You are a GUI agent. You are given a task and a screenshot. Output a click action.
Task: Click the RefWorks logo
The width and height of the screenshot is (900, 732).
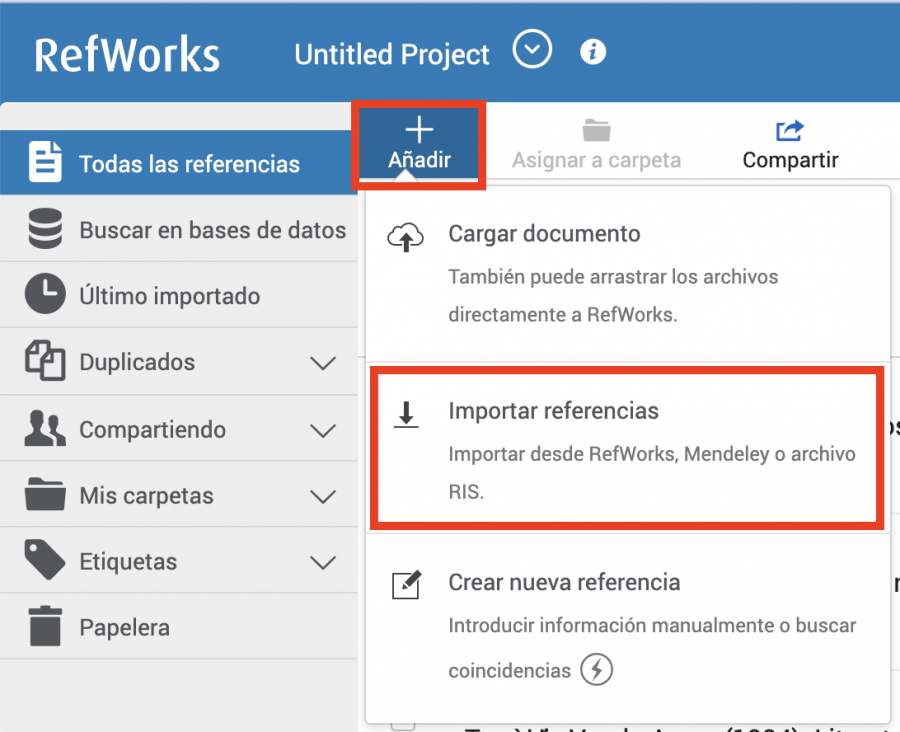tap(127, 55)
